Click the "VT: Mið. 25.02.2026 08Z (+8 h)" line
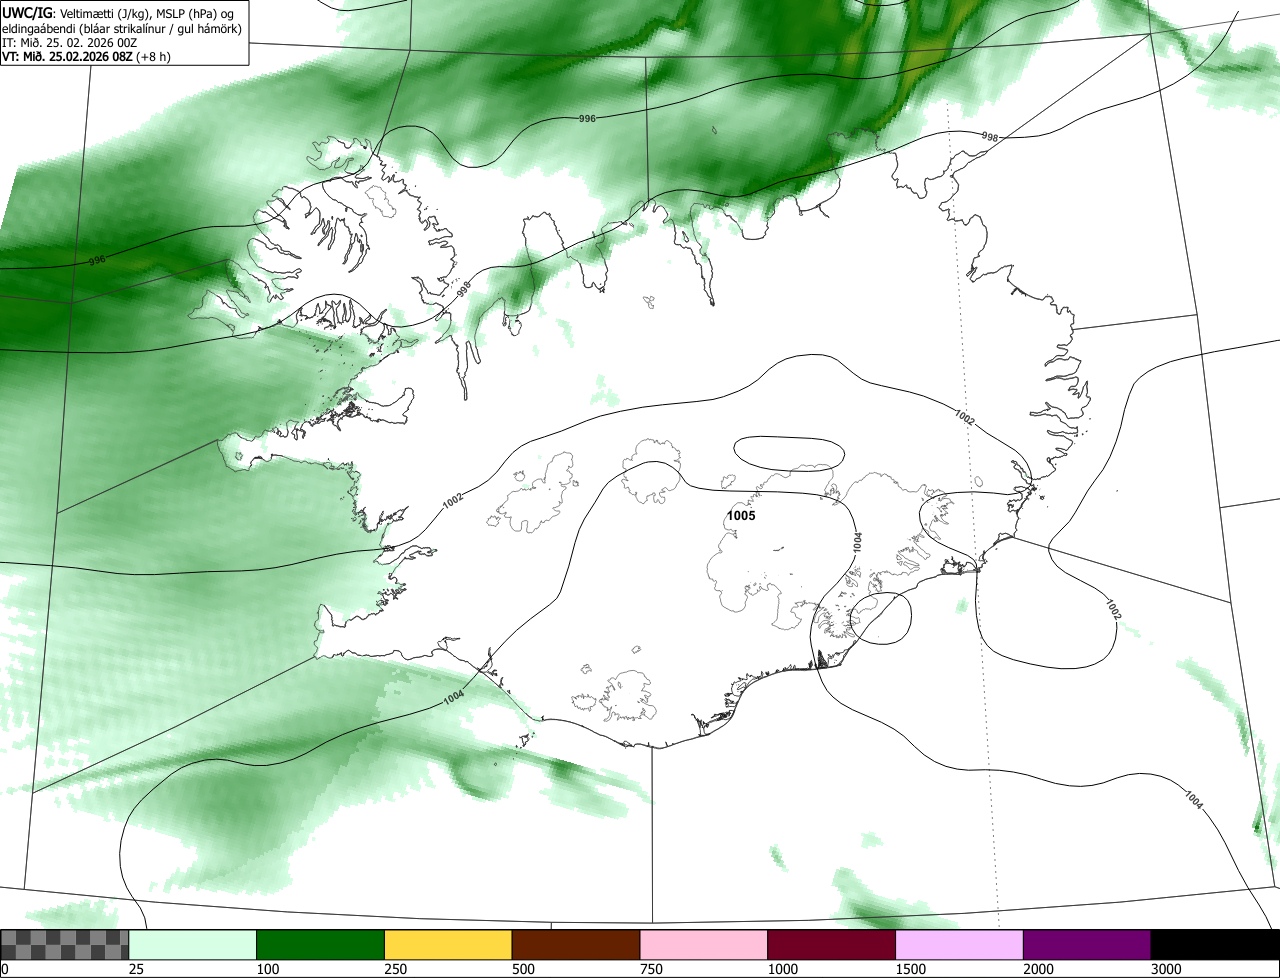This screenshot has height=978, width=1280. 86,56
